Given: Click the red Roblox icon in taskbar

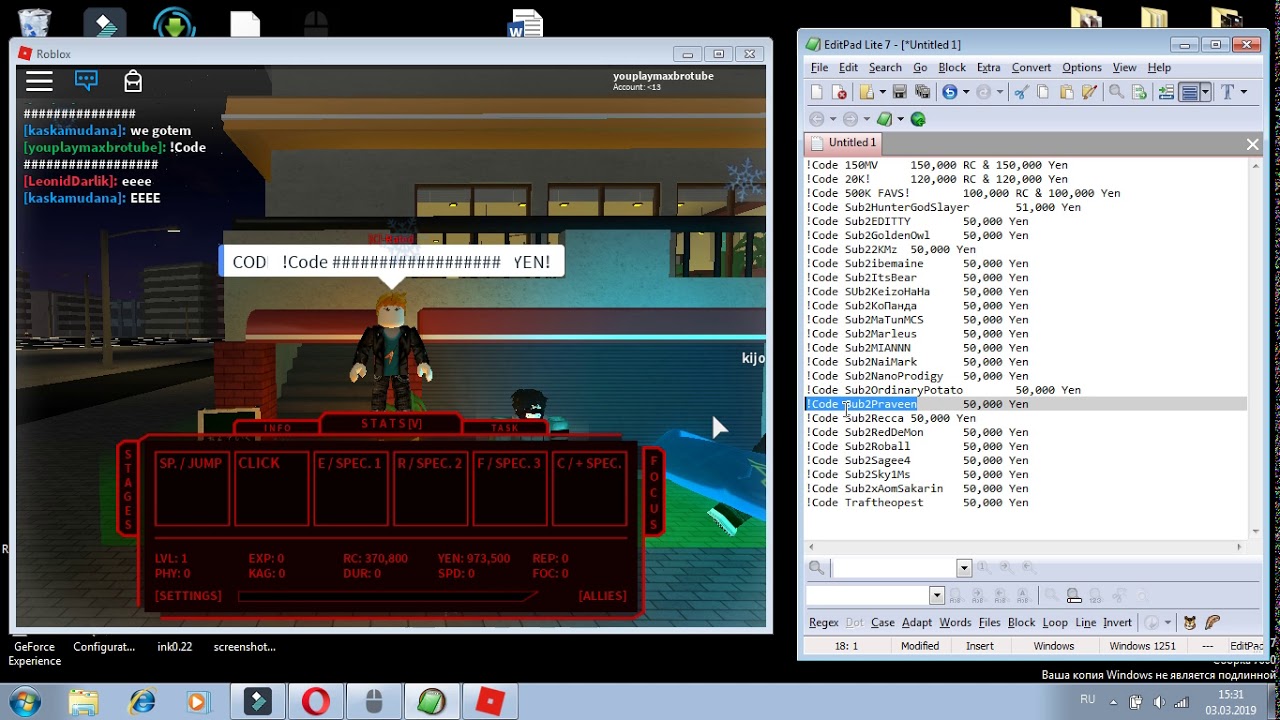Looking at the screenshot, I should point(491,702).
